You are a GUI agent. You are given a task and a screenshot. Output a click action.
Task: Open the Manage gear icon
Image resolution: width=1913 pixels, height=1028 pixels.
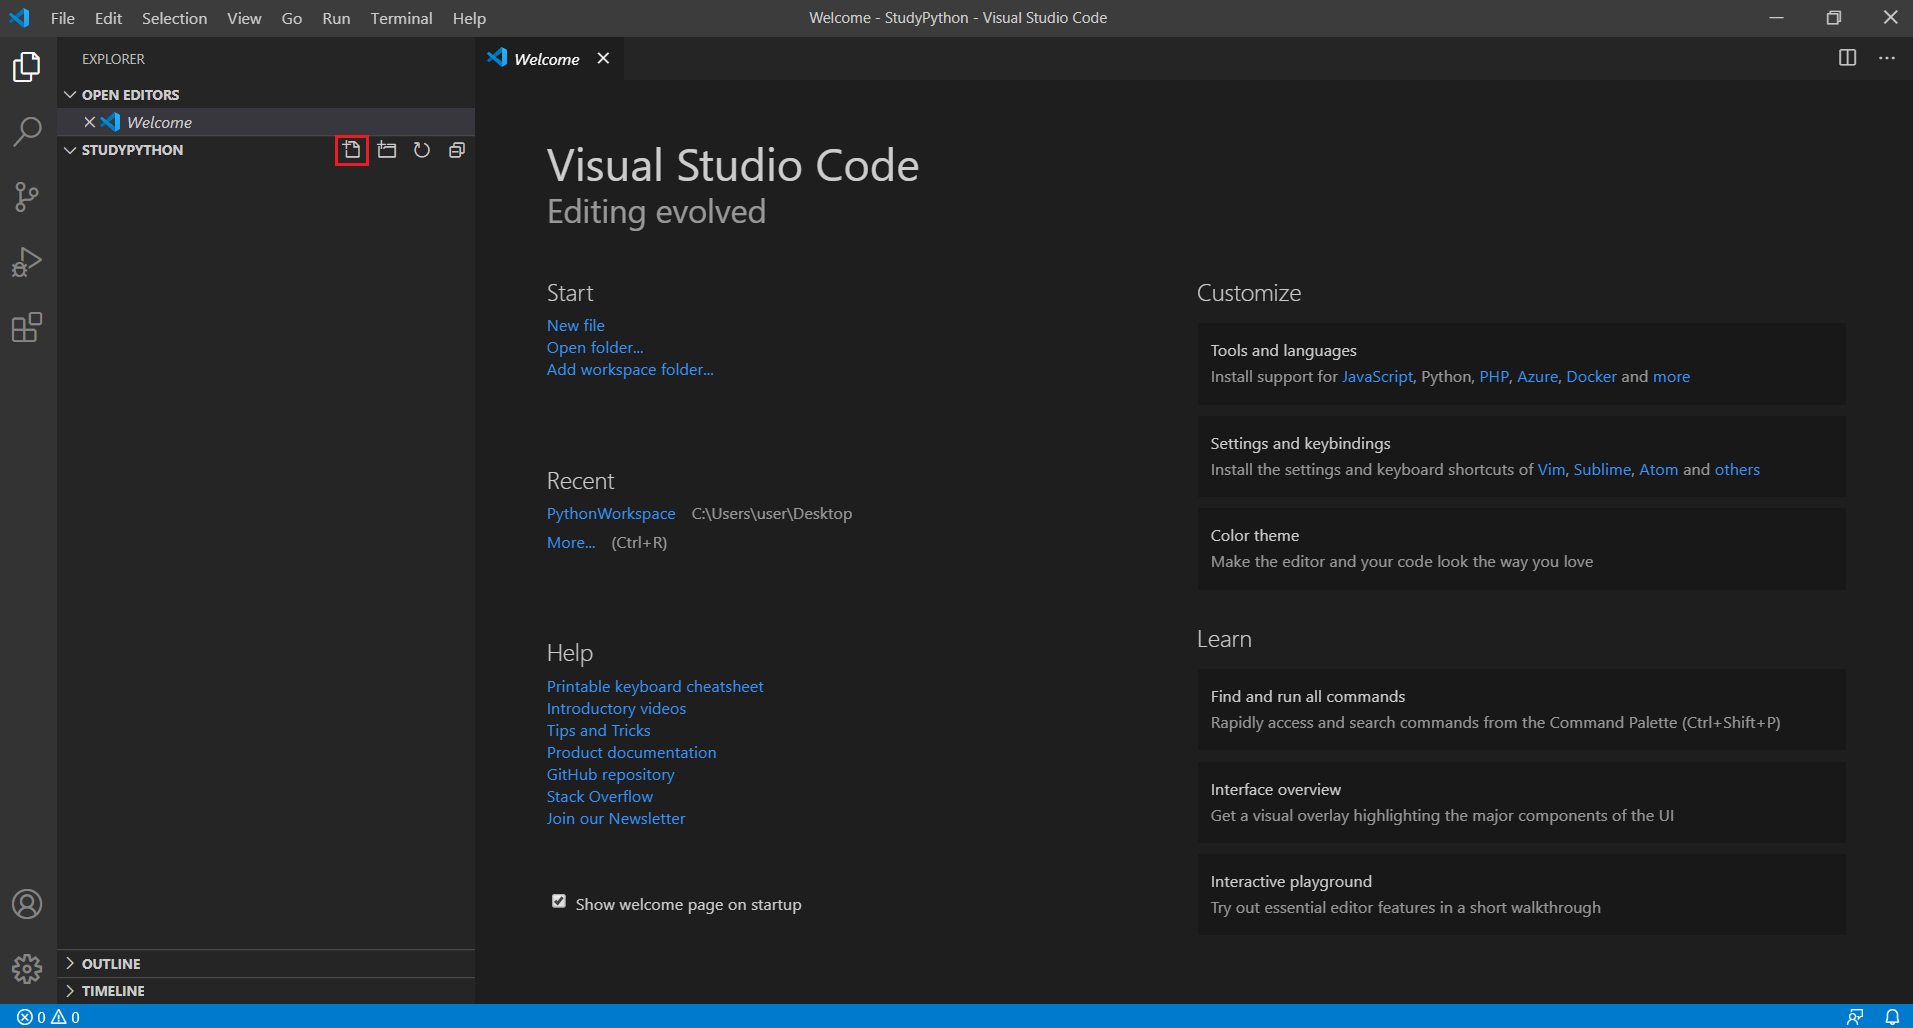[27, 968]
